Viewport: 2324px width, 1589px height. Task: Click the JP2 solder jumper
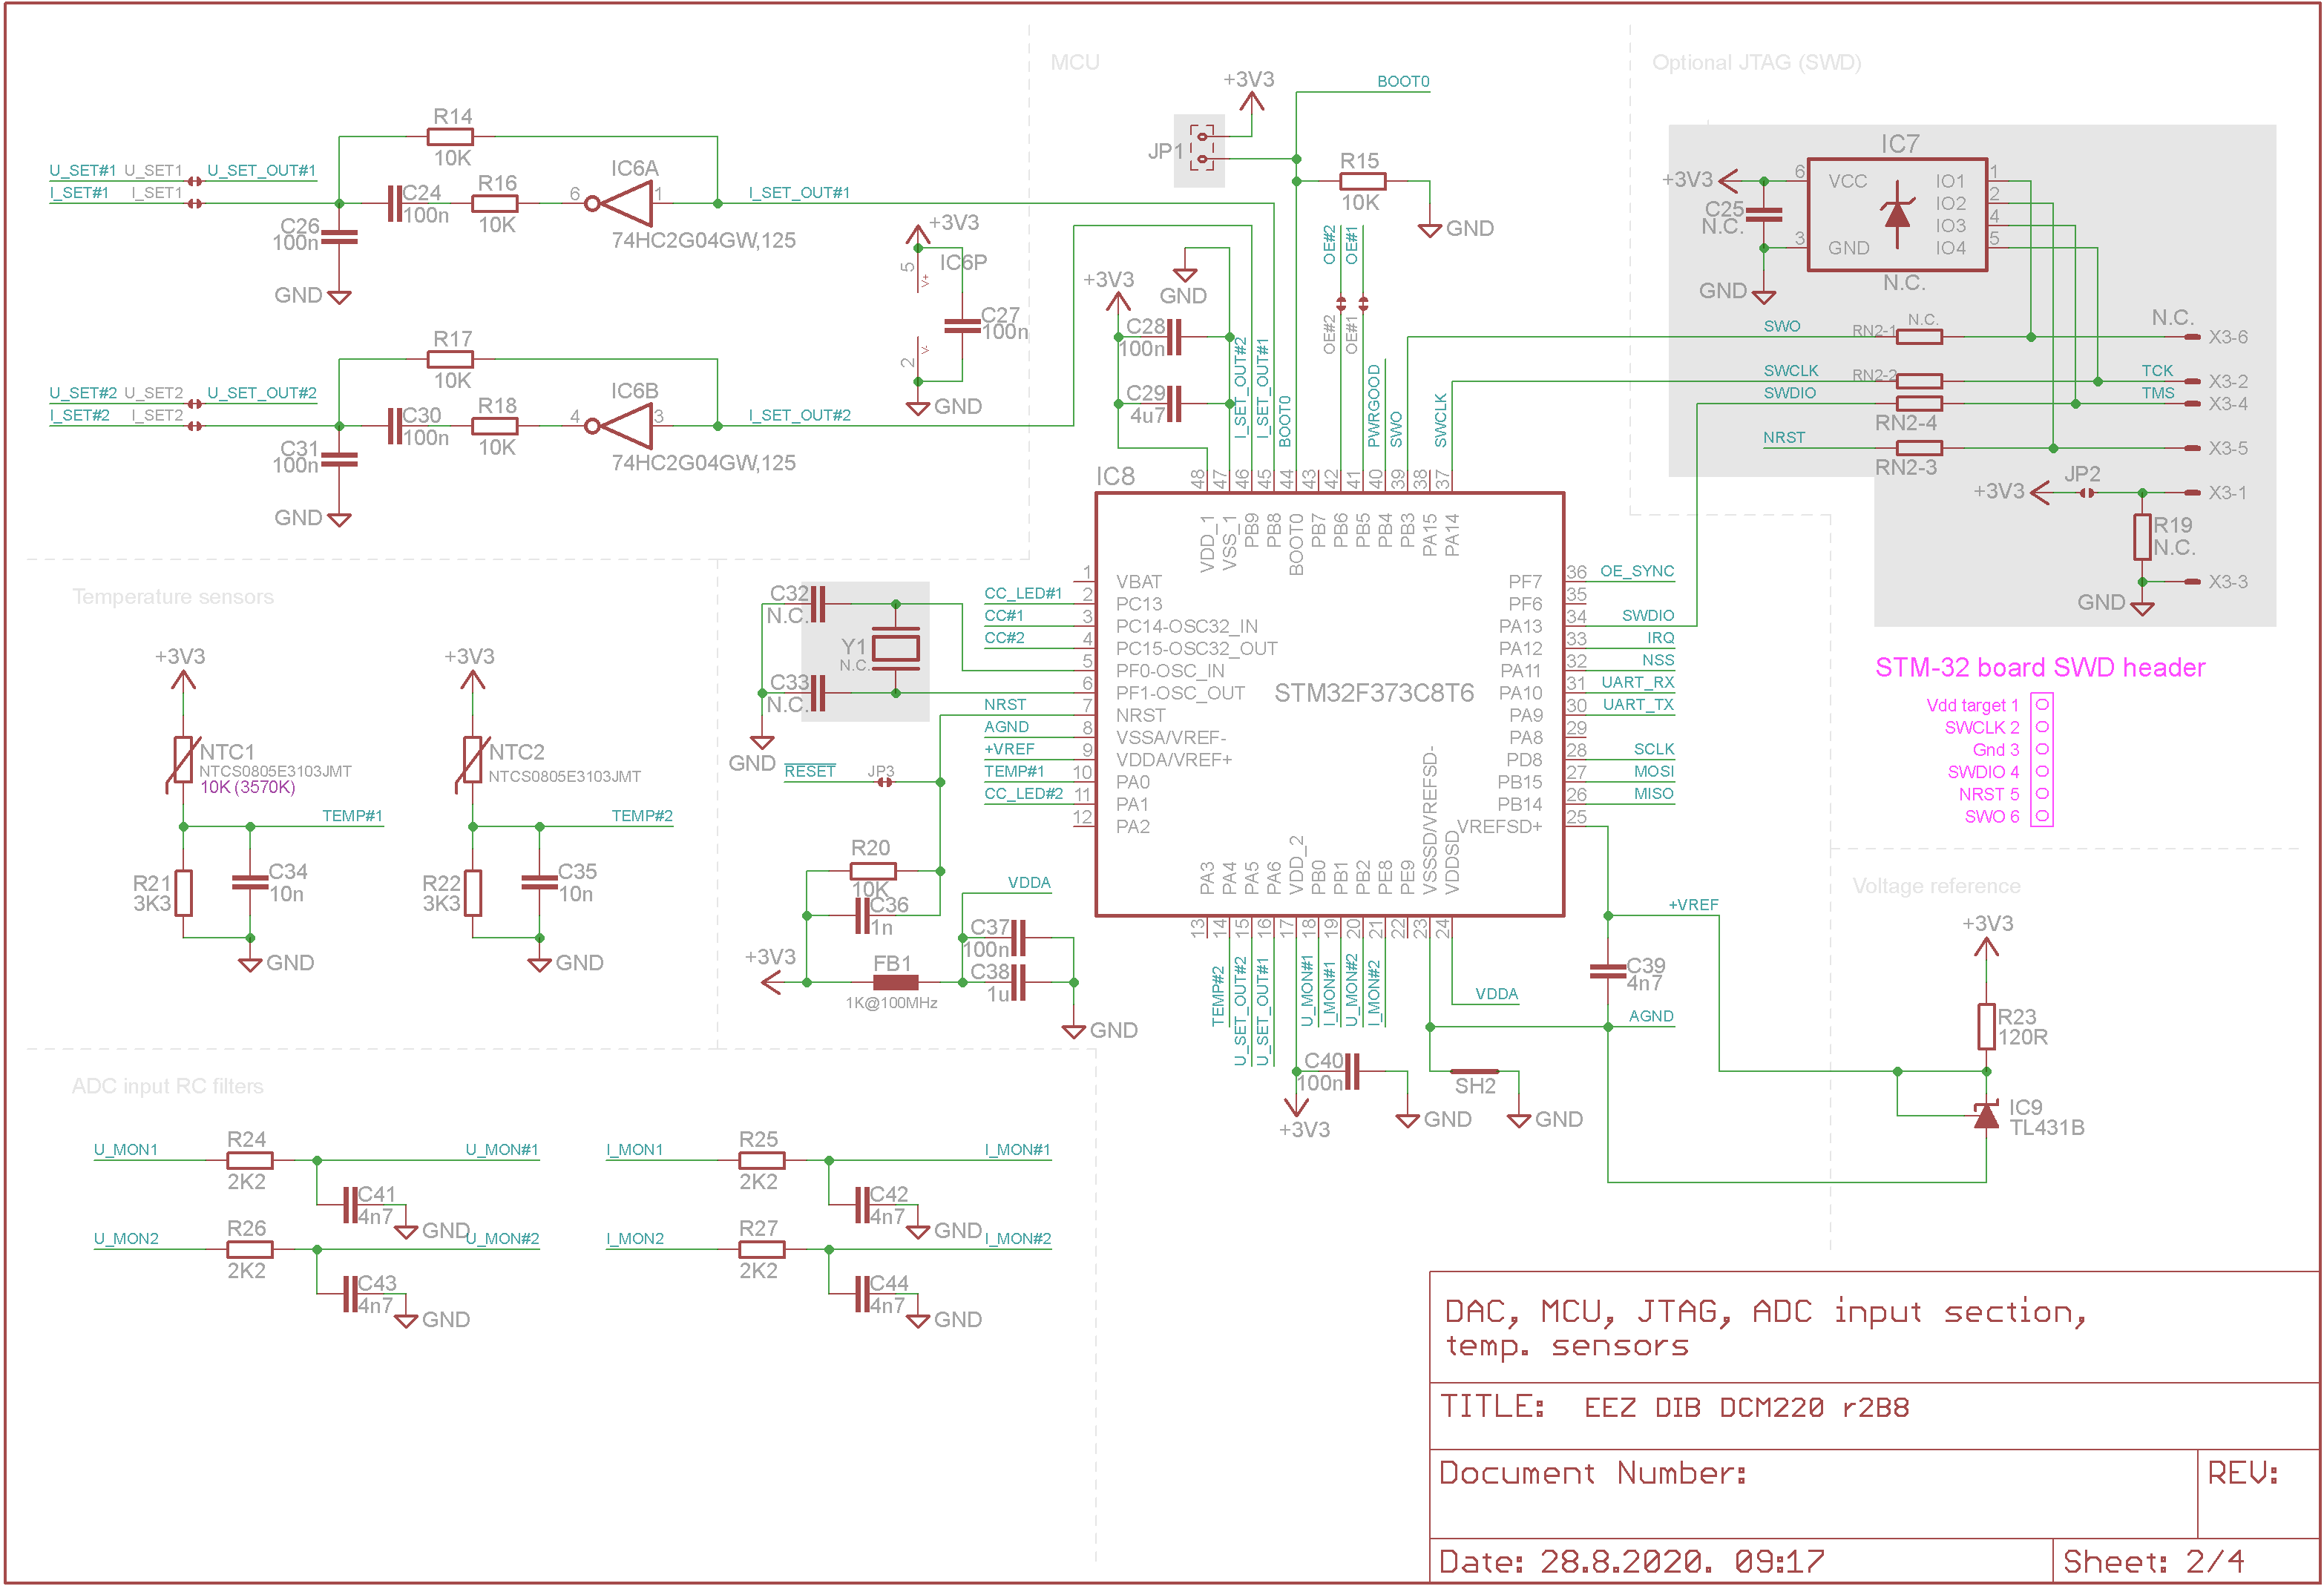tap(2086, 493)
